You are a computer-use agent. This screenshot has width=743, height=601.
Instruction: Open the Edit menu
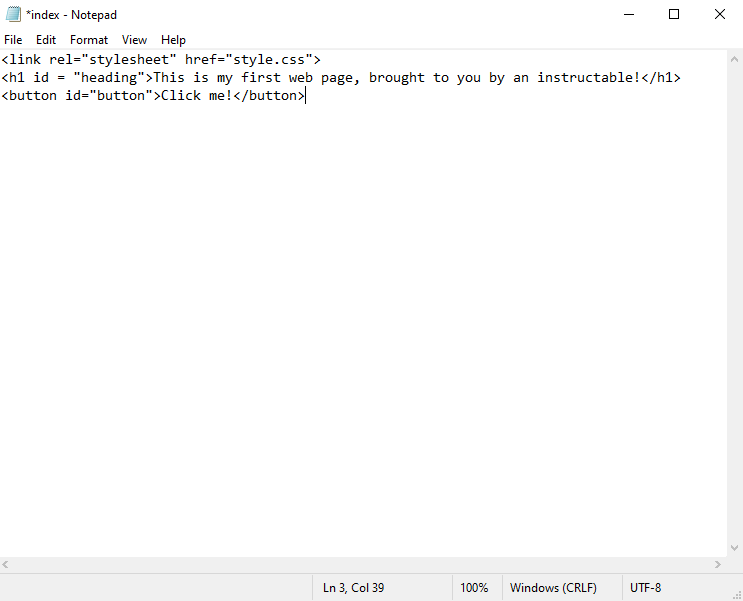(x=46, y=40)
